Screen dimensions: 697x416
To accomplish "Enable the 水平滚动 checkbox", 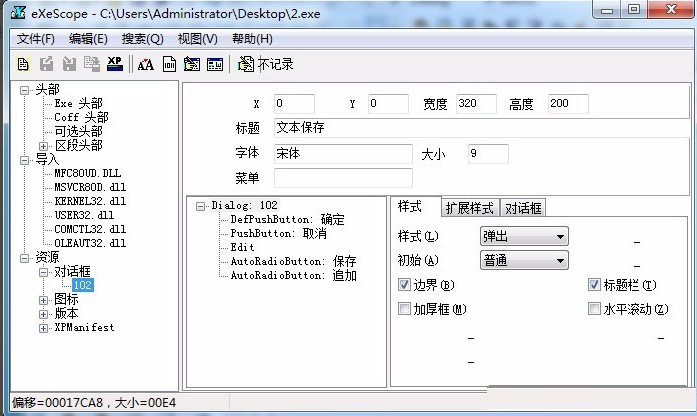I will click(595, 309).
